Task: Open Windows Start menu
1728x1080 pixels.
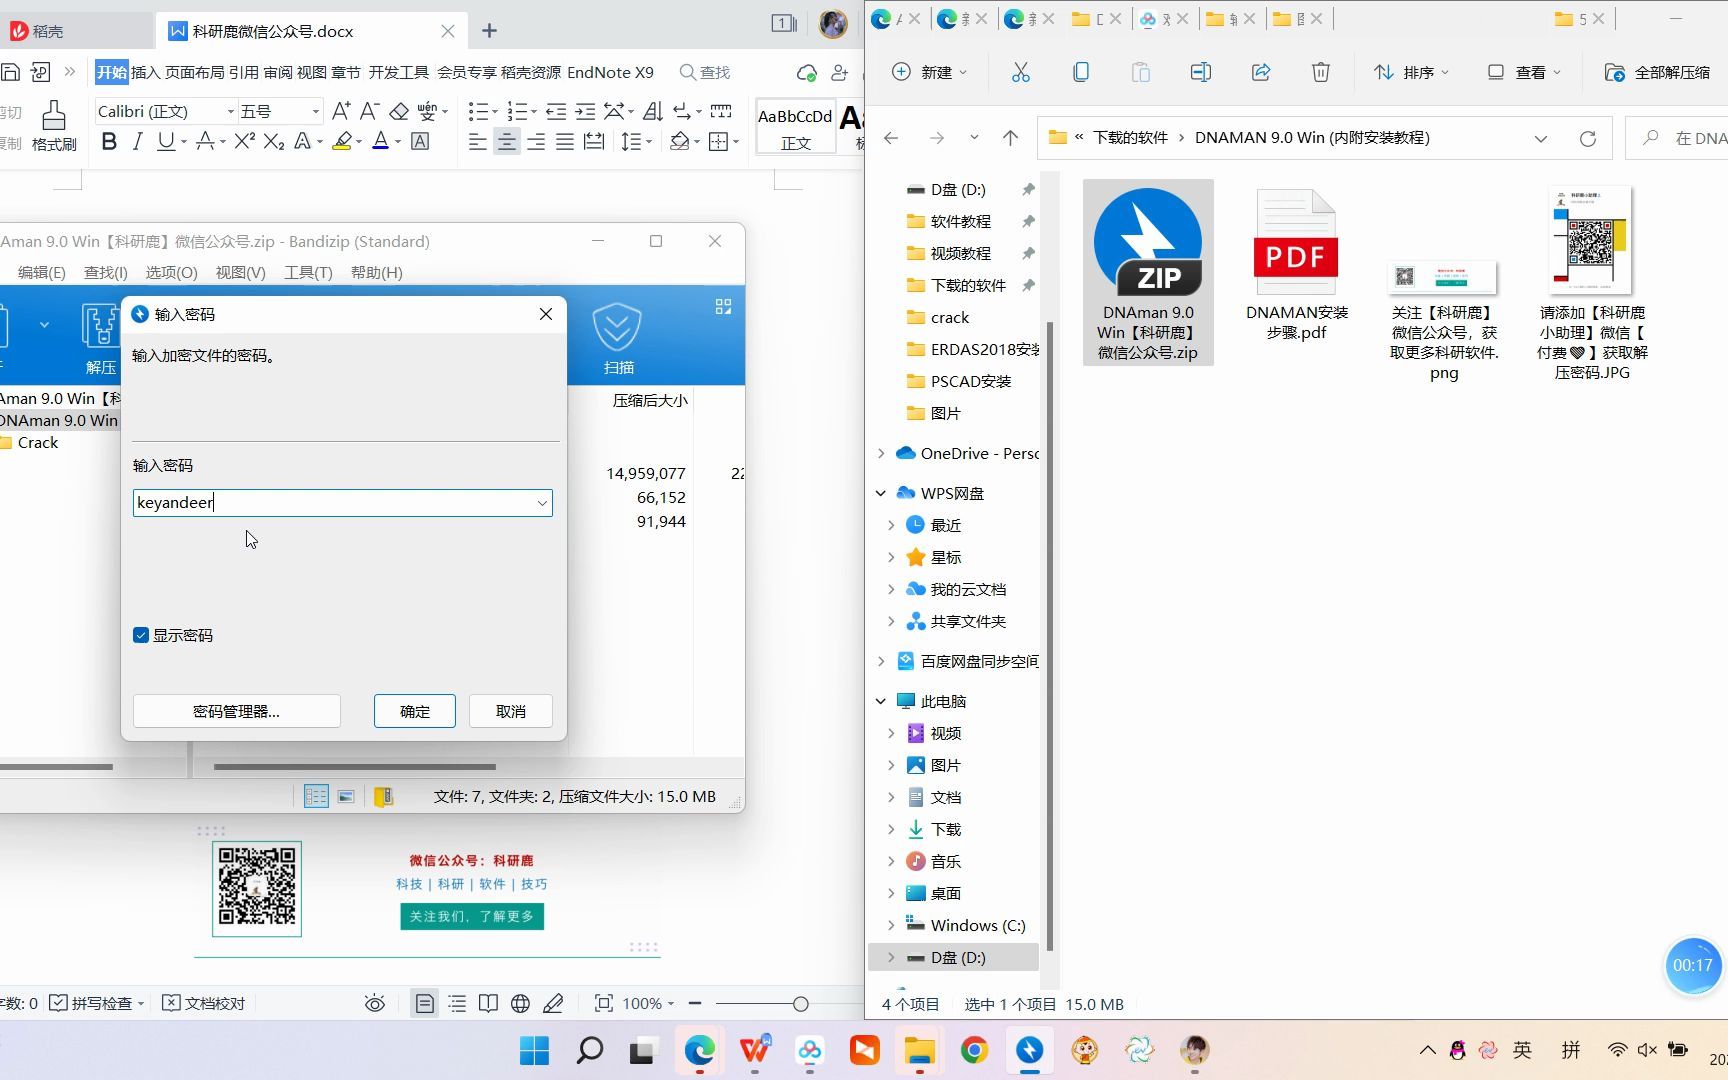Action: point(535,1050)
